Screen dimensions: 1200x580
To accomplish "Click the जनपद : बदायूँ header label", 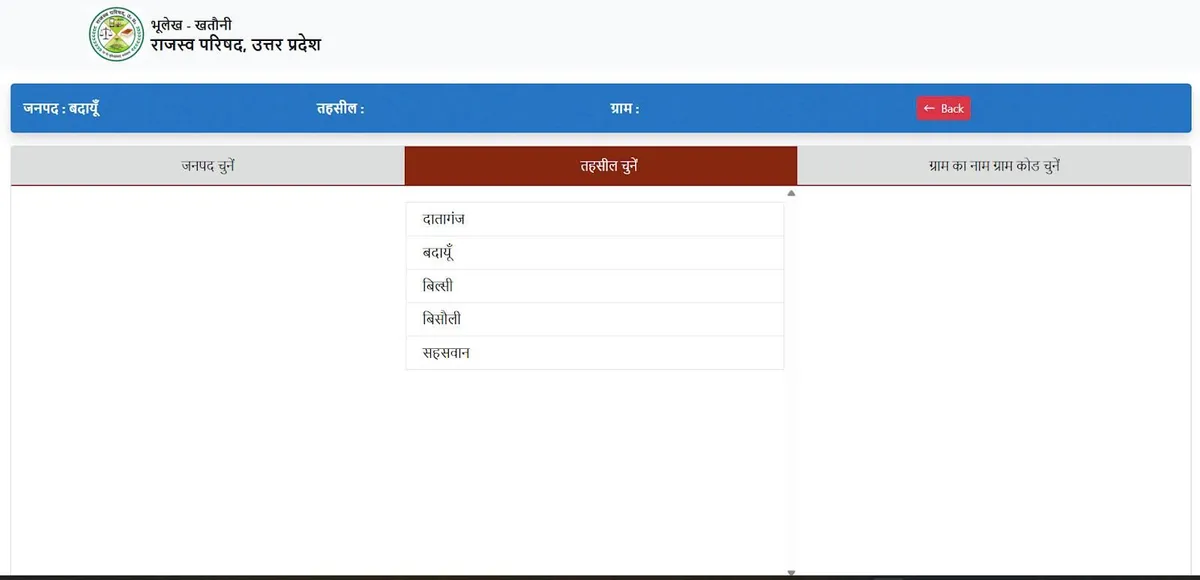I will tap(61, 108).
